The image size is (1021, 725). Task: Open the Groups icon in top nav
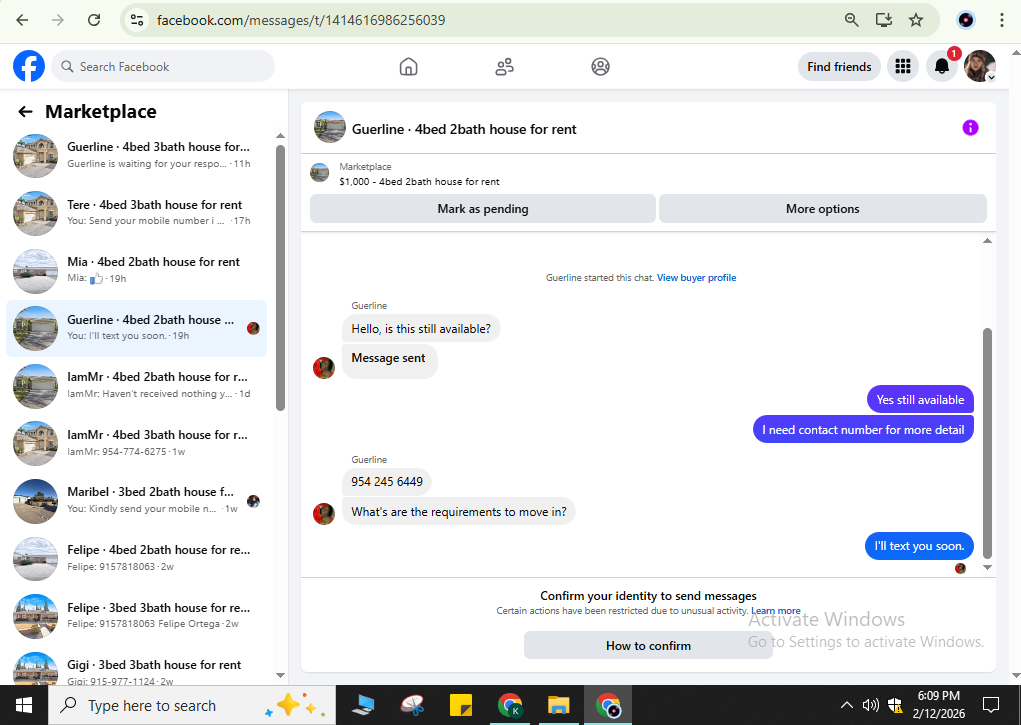coord(600,66)
